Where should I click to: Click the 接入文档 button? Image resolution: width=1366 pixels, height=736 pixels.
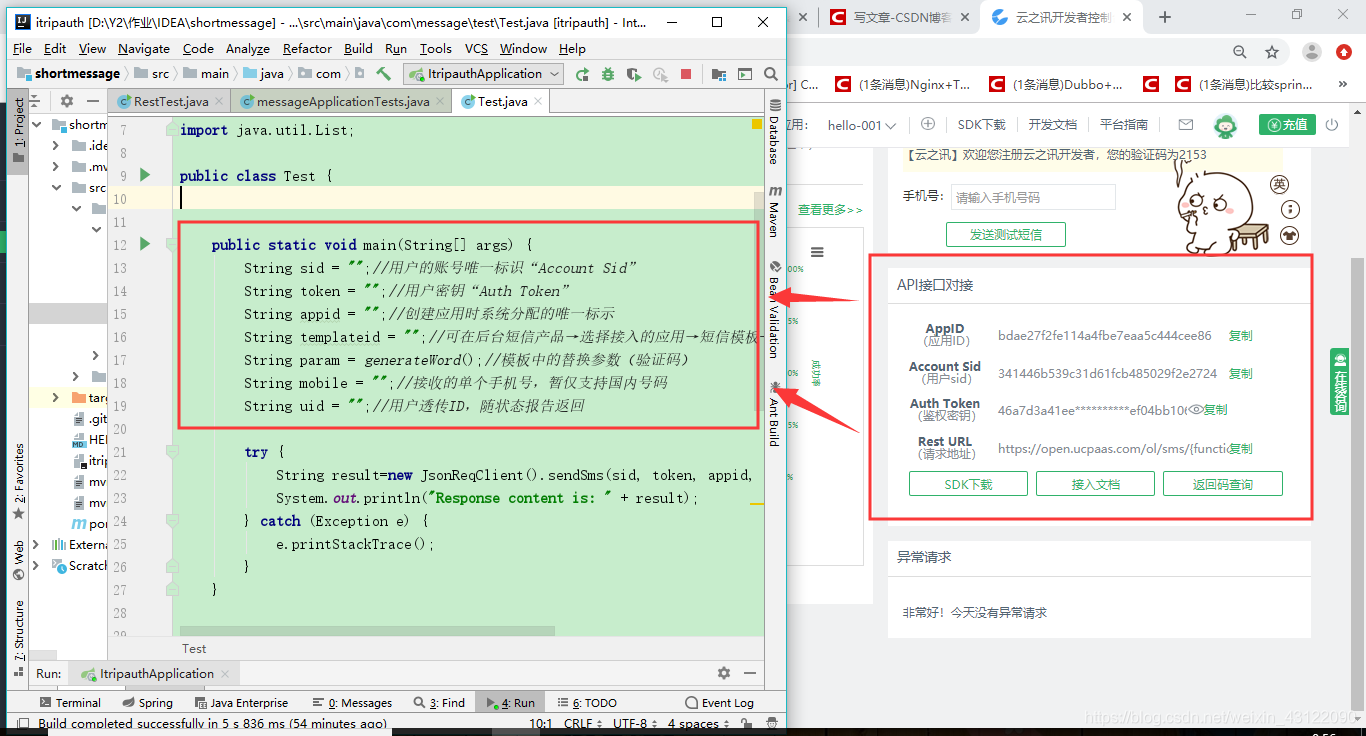coord(1095,484)
